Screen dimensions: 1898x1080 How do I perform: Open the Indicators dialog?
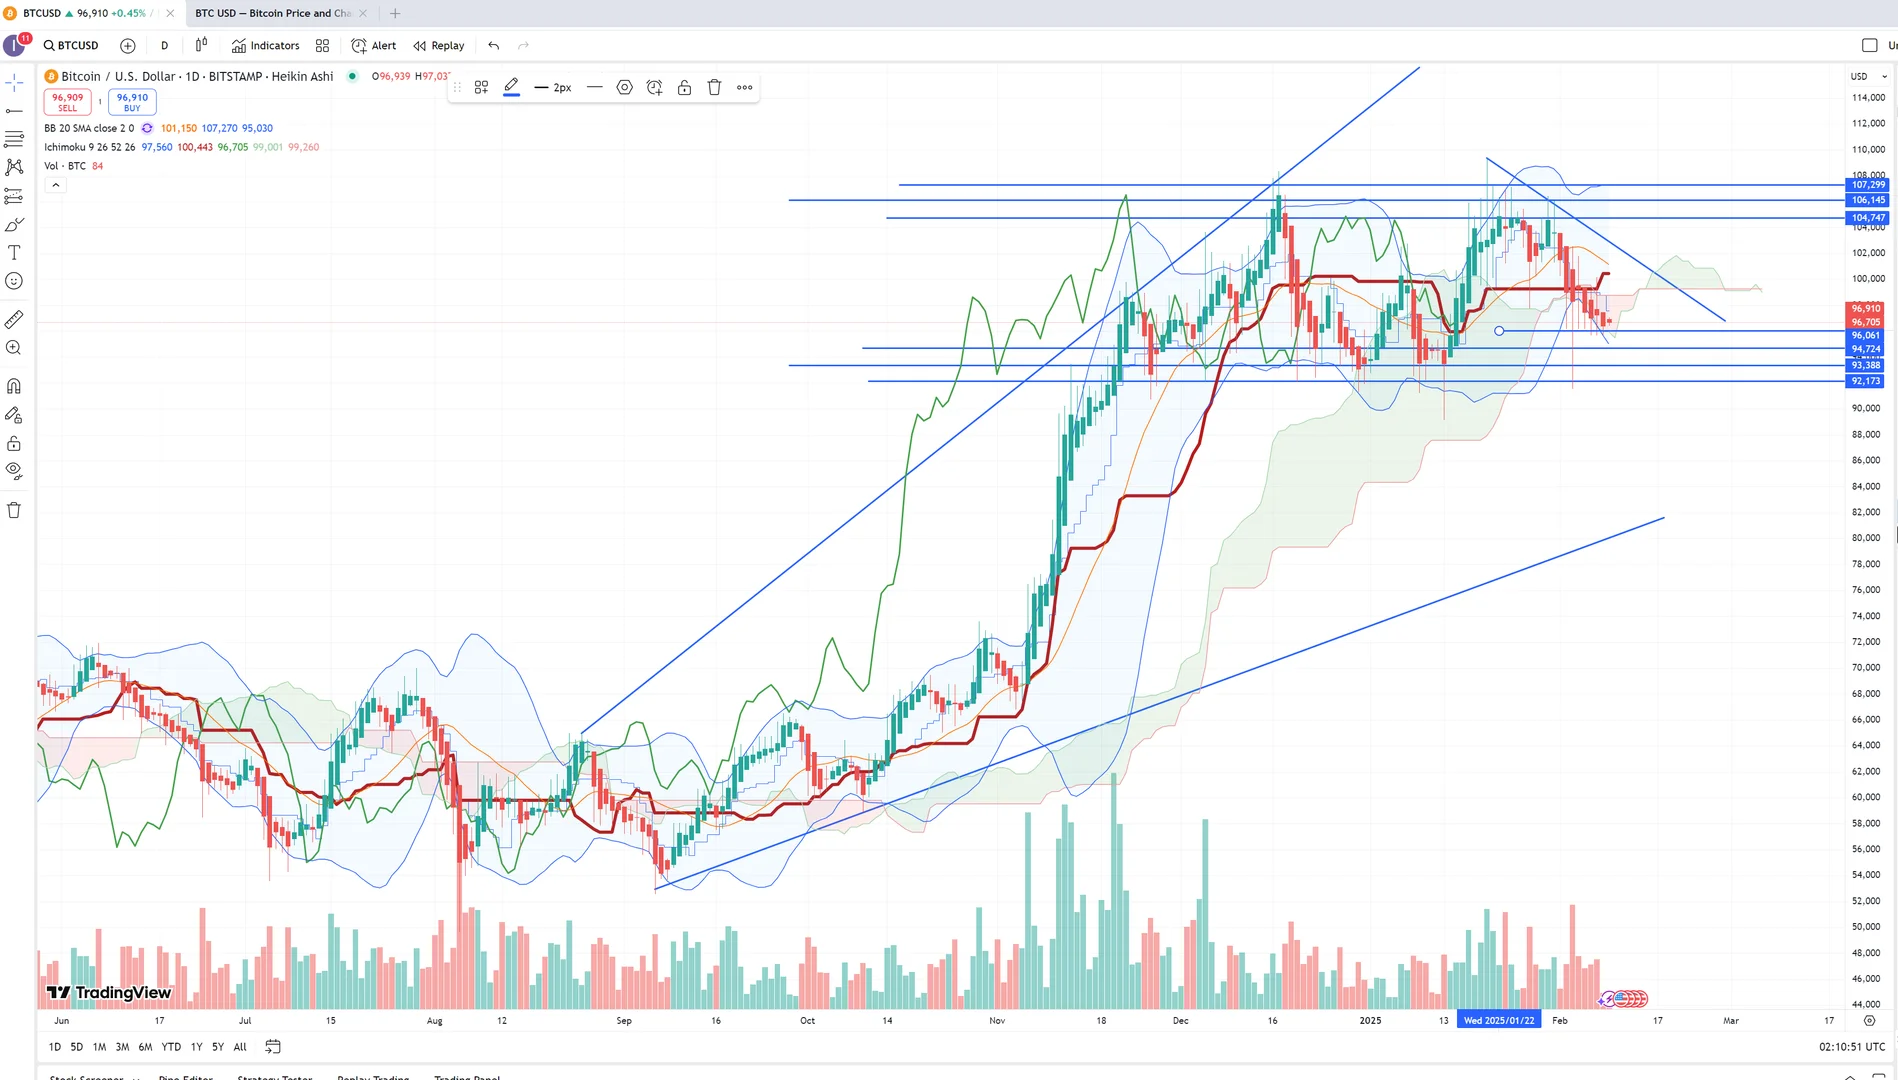pos(266,45)
